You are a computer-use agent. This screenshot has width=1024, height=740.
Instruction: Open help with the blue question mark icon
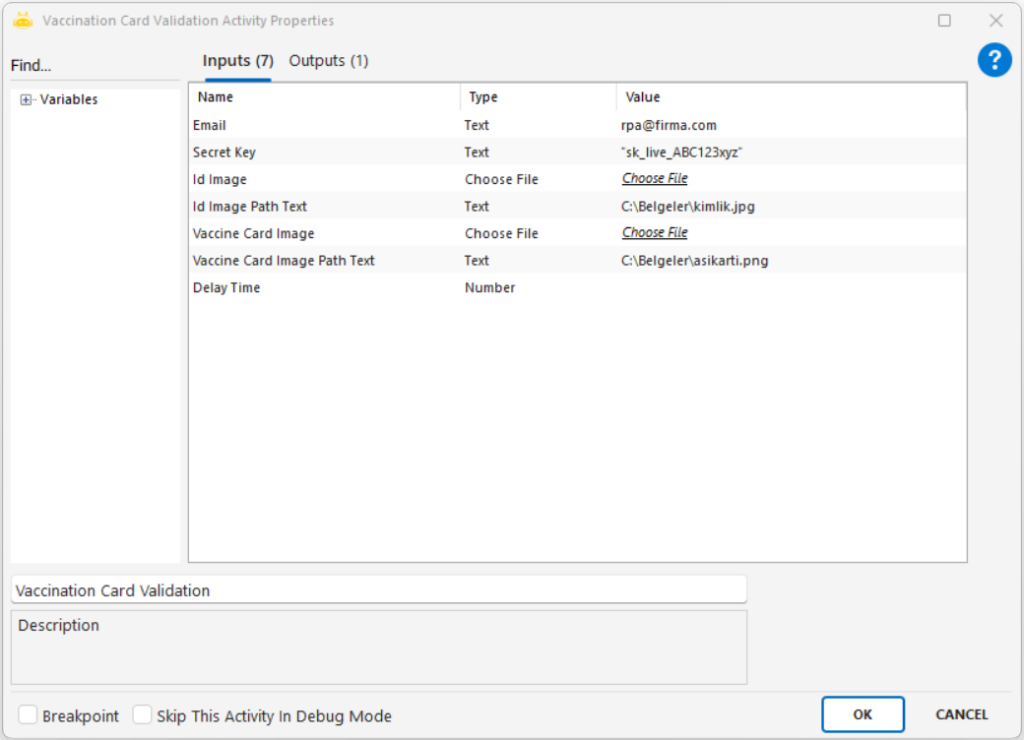[x=994, y=60]
